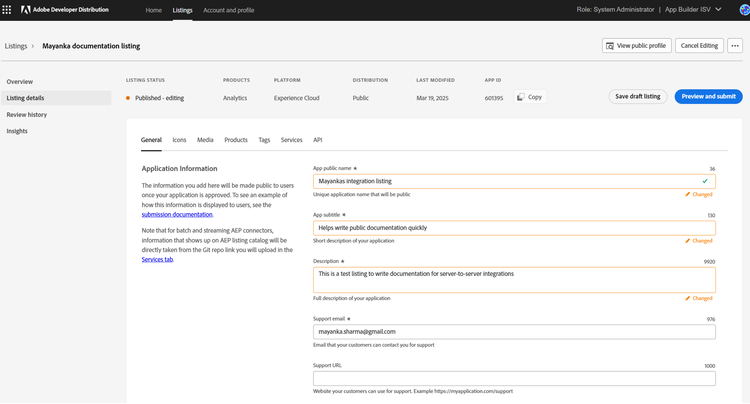Click the Copy App ID button
750x404 pixels.
530,97
